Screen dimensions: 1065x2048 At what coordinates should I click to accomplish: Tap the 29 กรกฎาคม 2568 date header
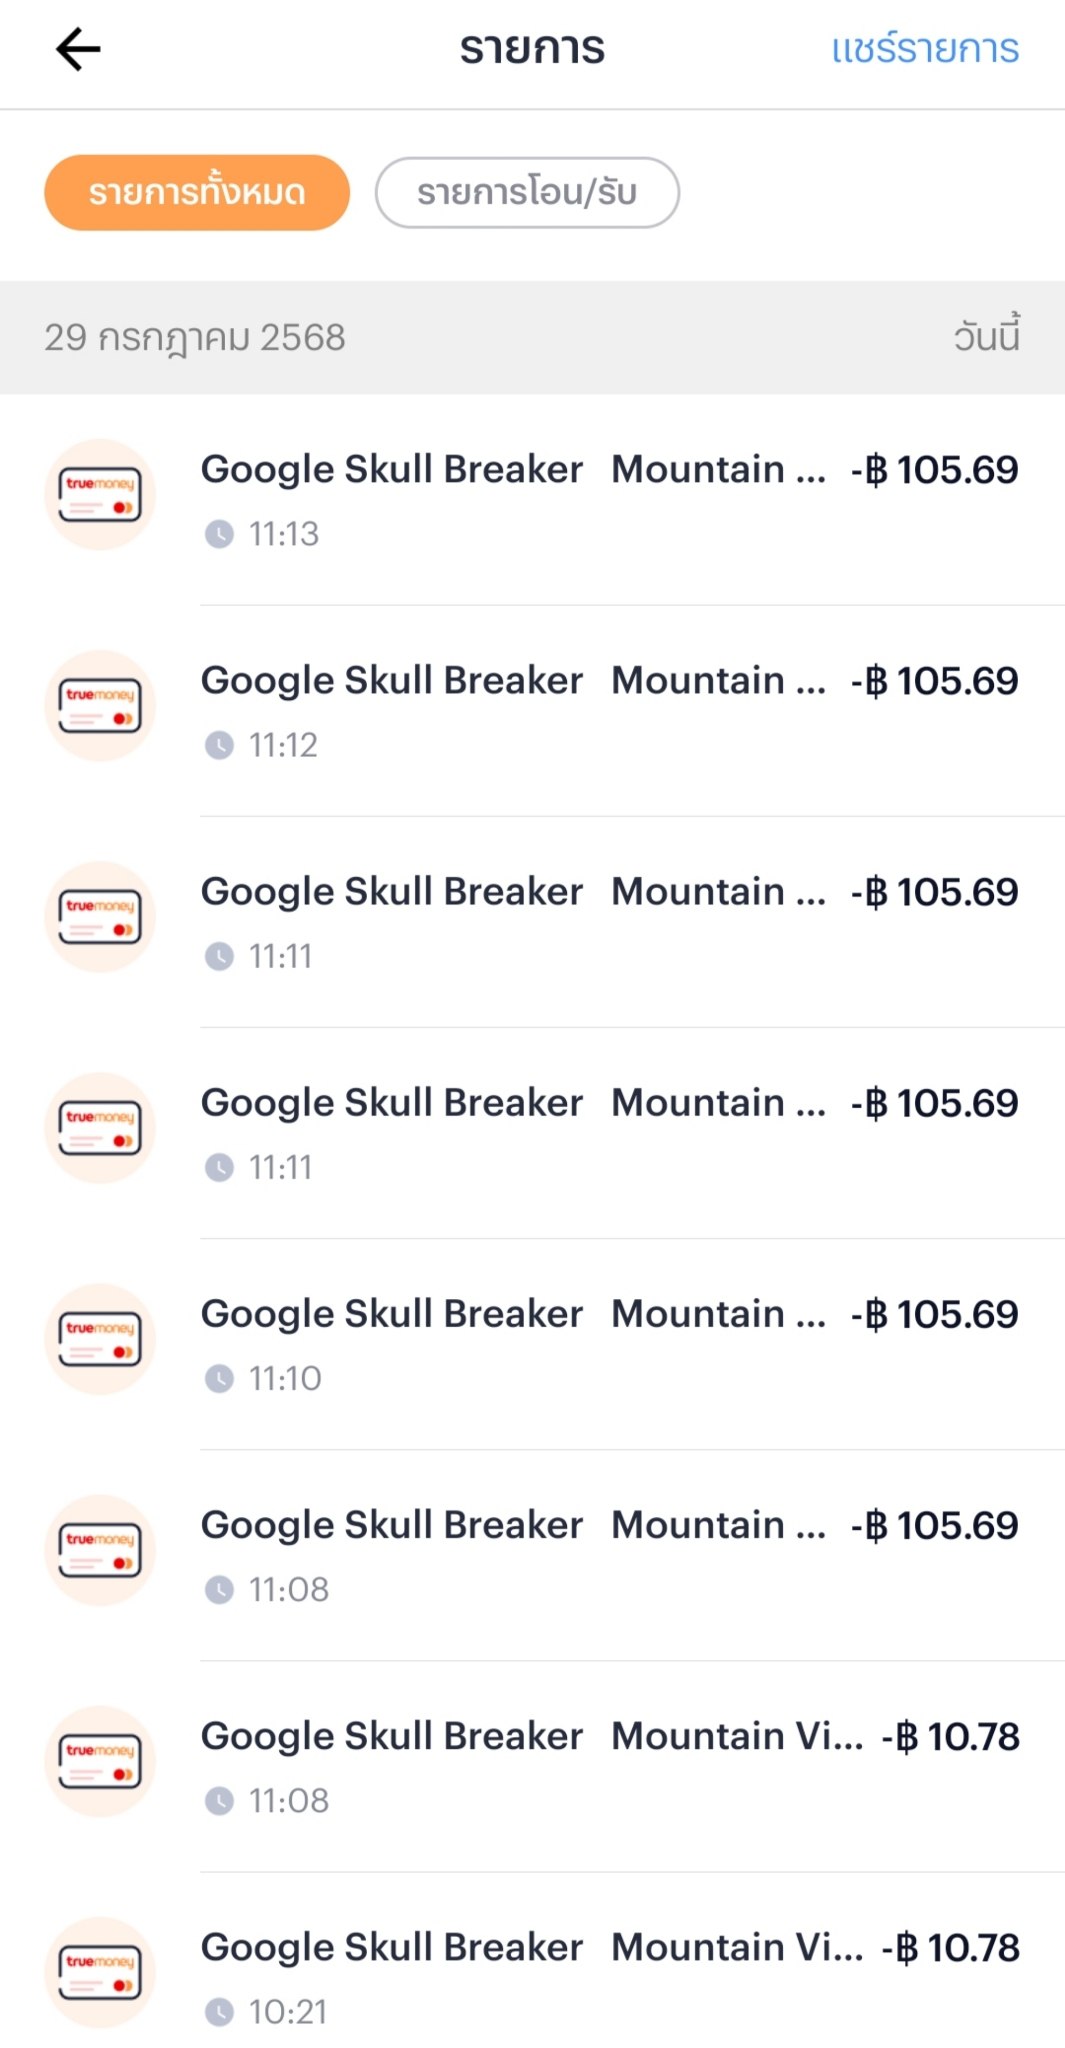pyautogui.click(x=195, y=338)
